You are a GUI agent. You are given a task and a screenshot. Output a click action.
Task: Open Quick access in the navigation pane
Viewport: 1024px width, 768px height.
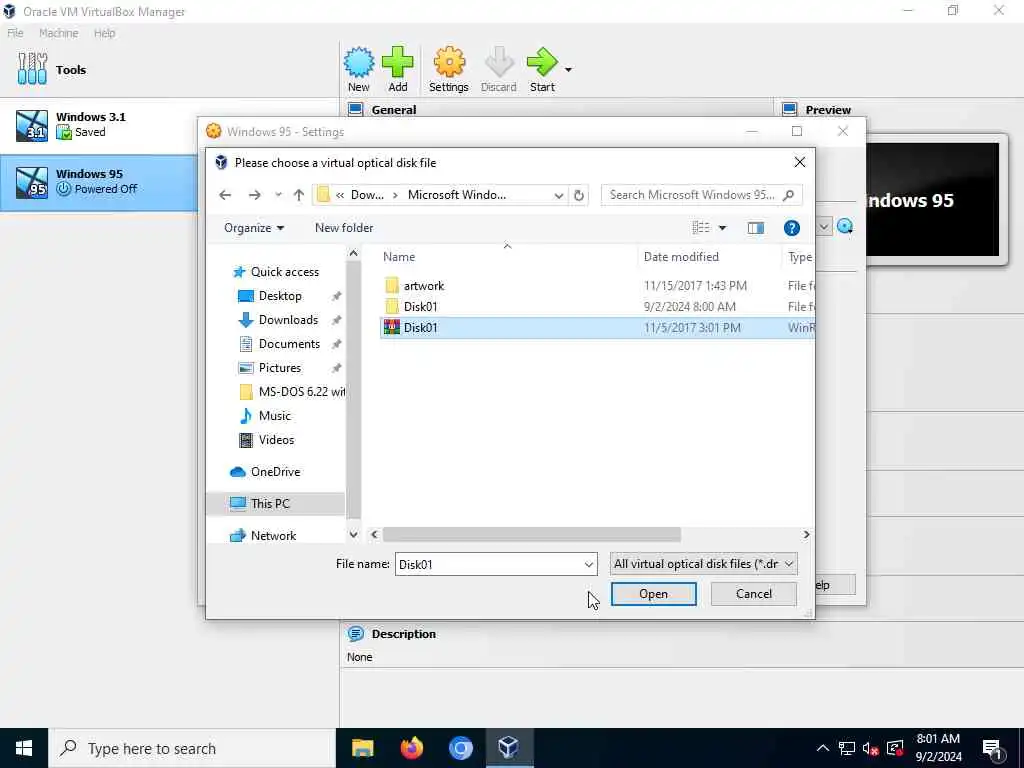point(285,272)
